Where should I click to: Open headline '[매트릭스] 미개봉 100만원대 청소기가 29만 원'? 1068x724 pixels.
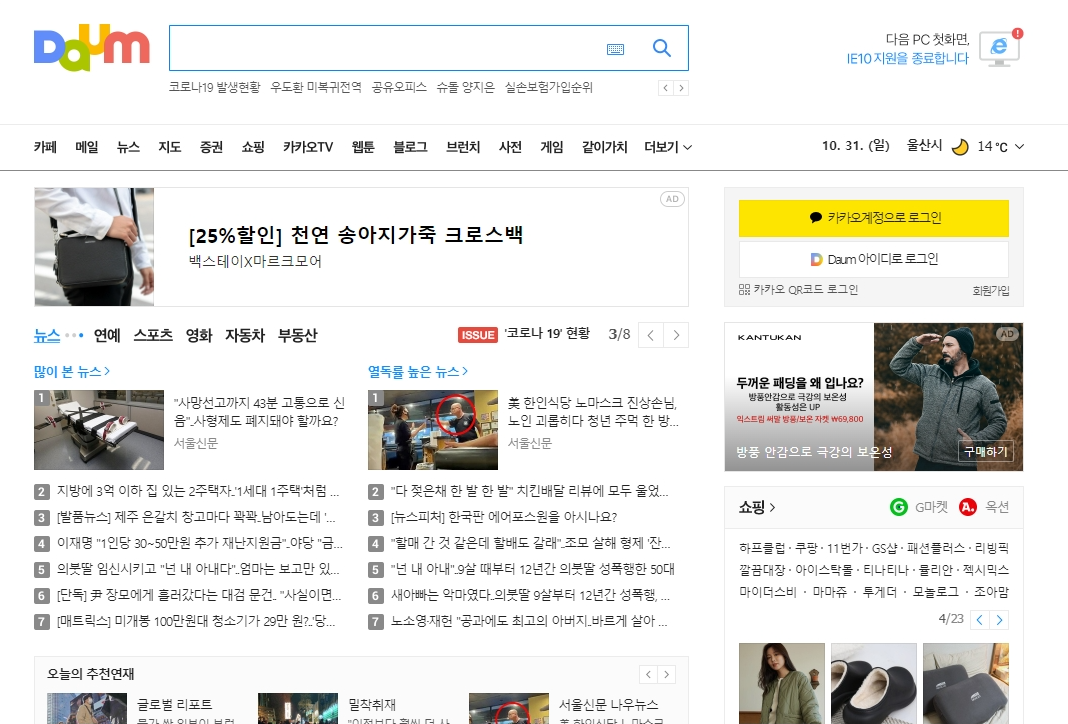coord(196,621)
